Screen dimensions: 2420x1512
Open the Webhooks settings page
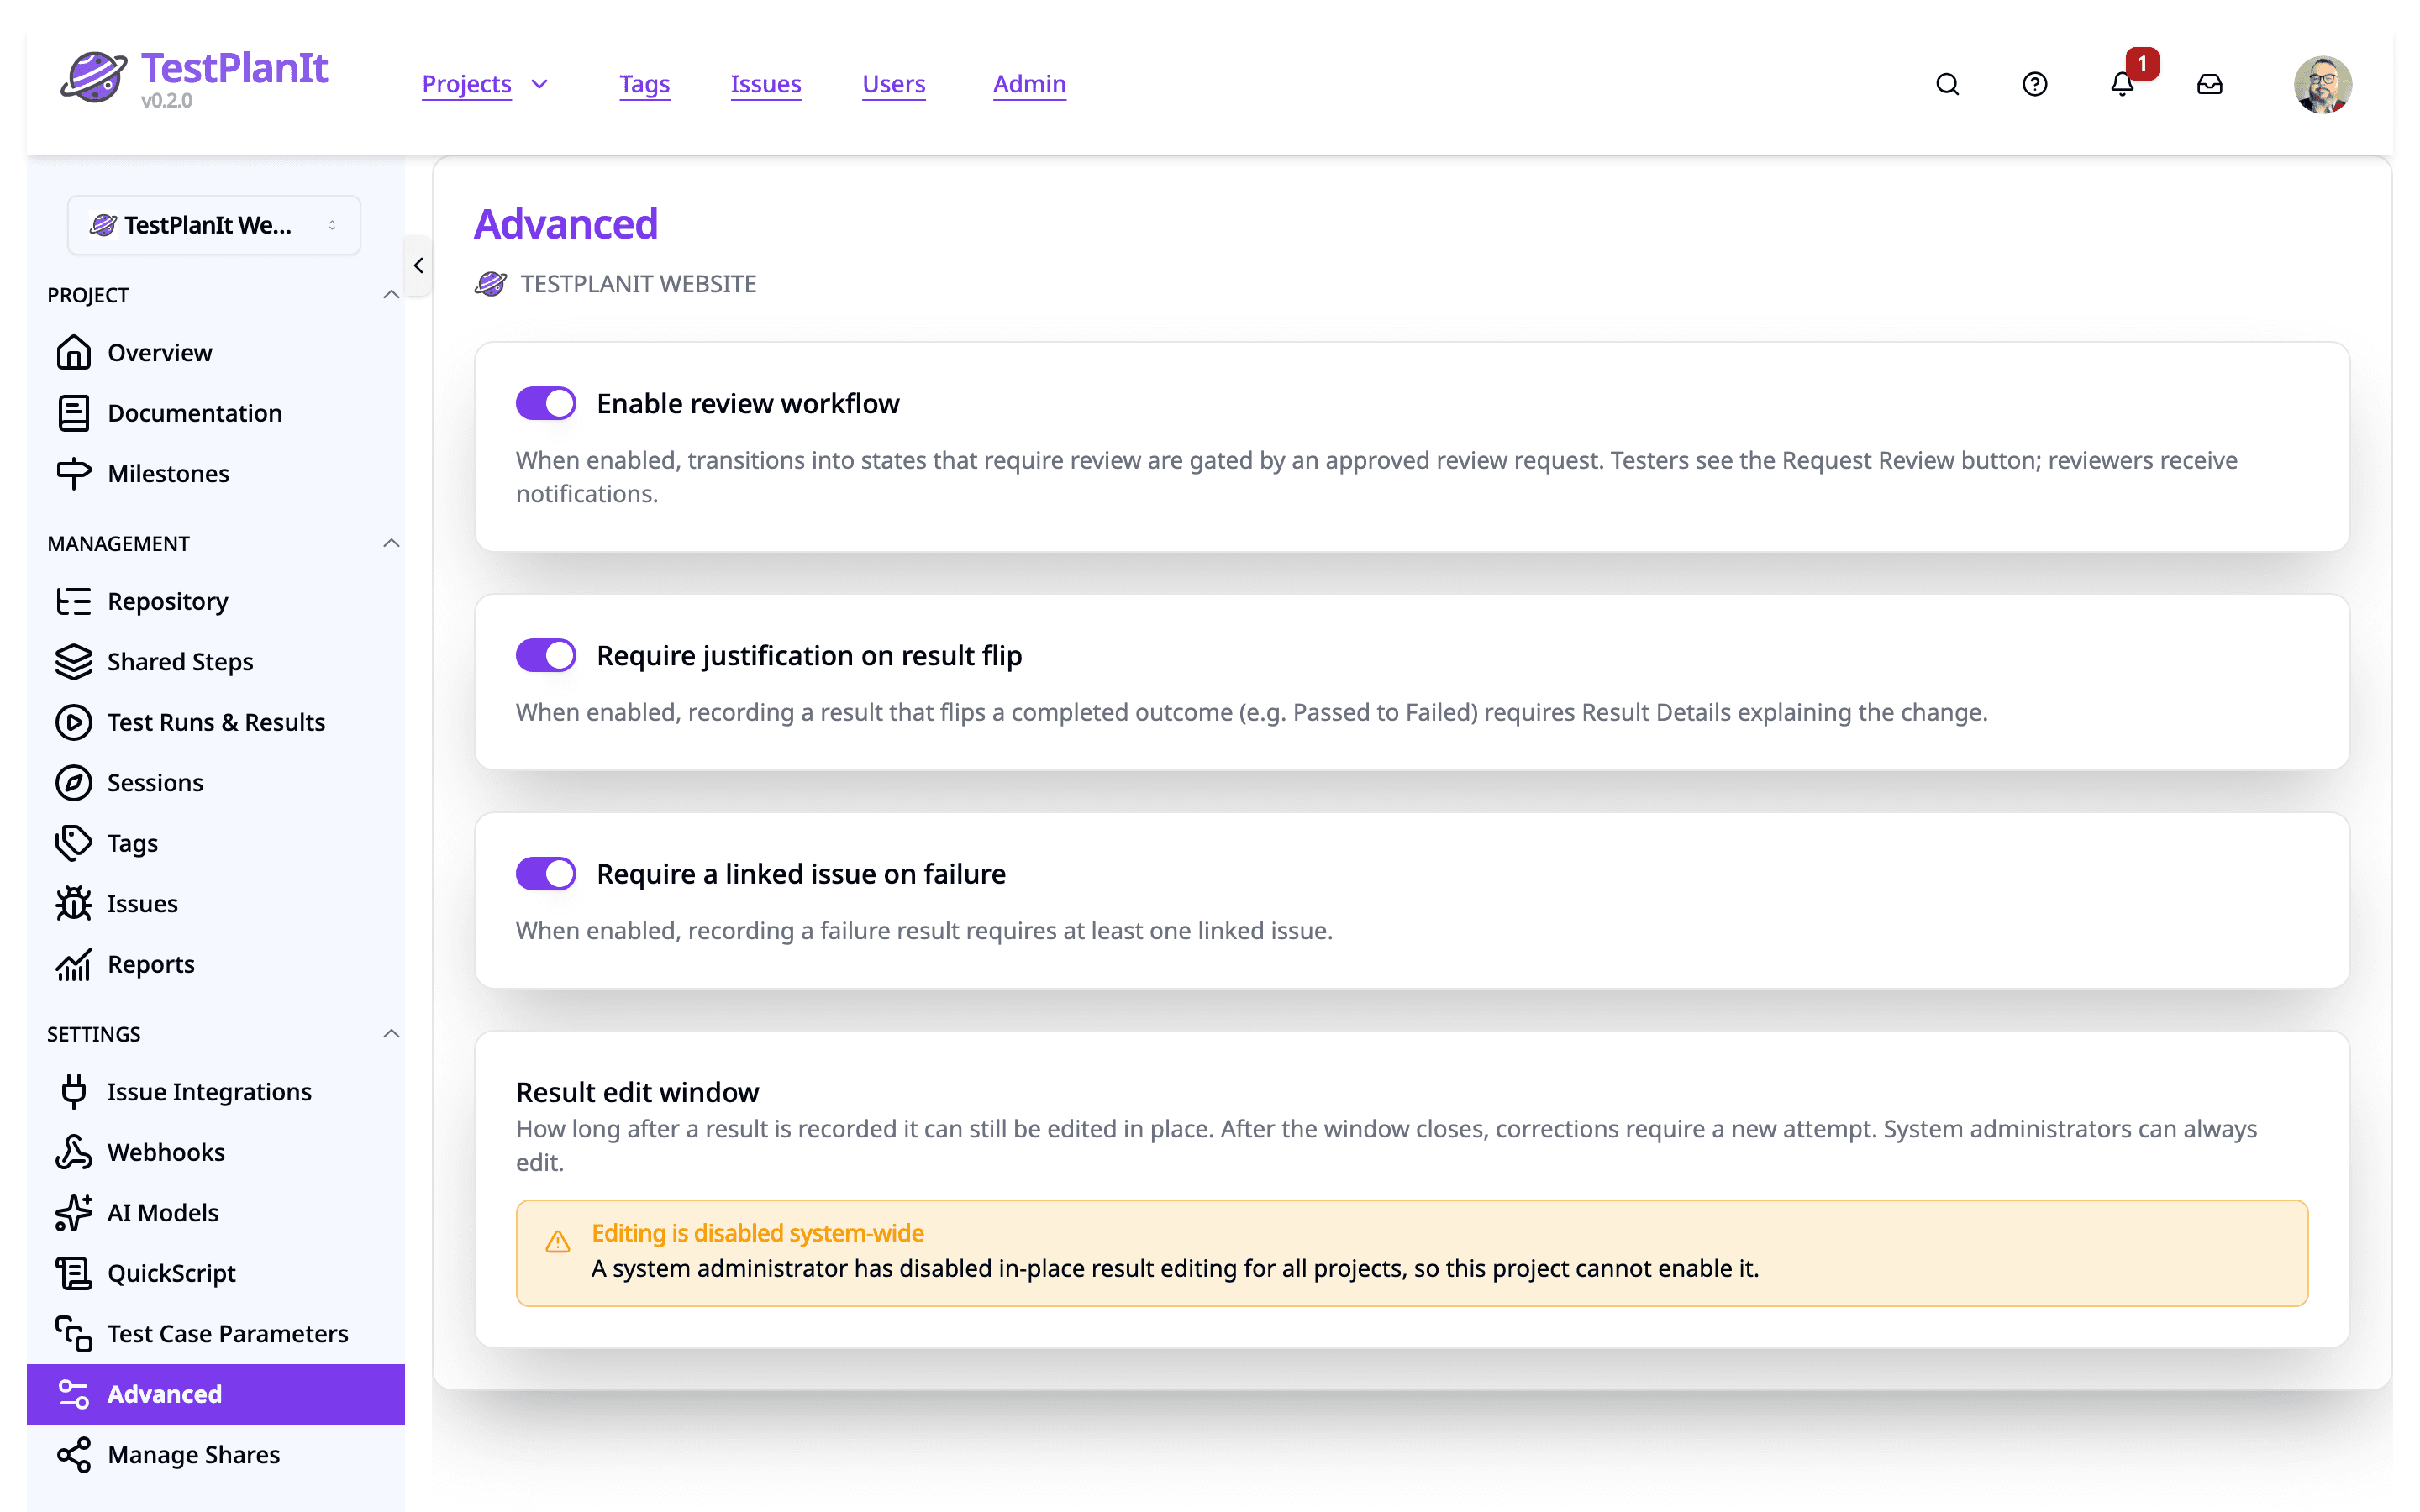point(216,1152)
